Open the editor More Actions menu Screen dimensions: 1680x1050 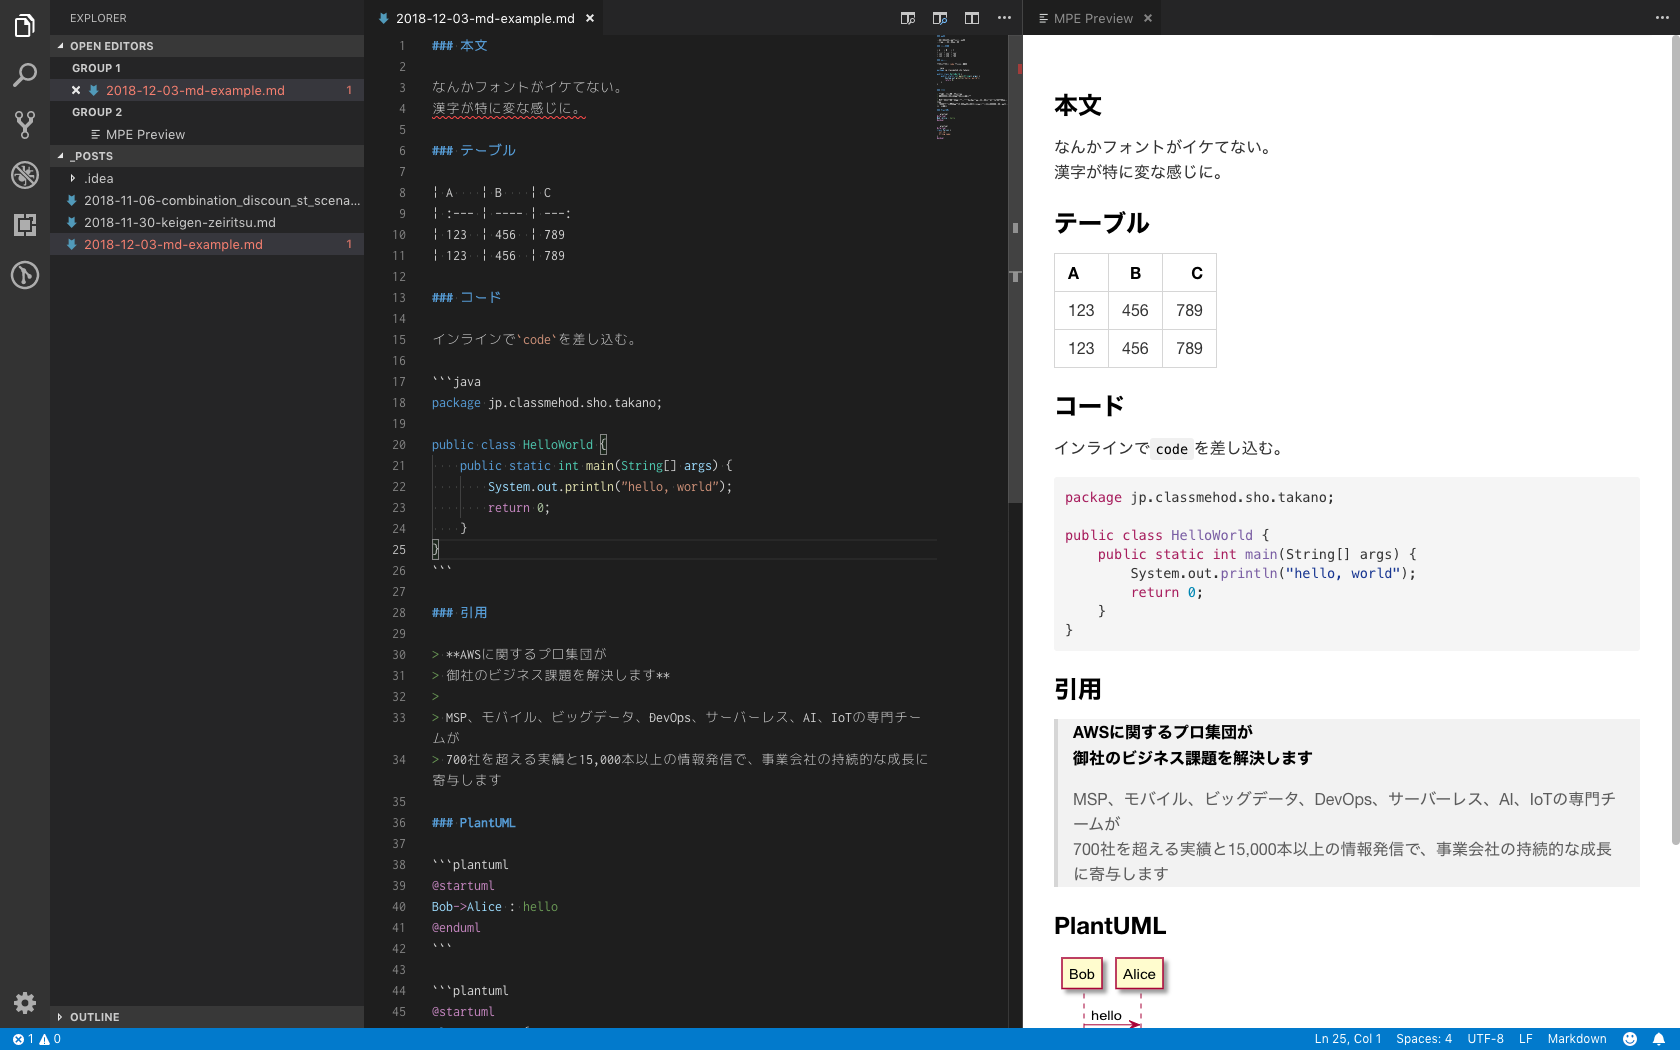pyautogui.click(x=1004, y=18)
